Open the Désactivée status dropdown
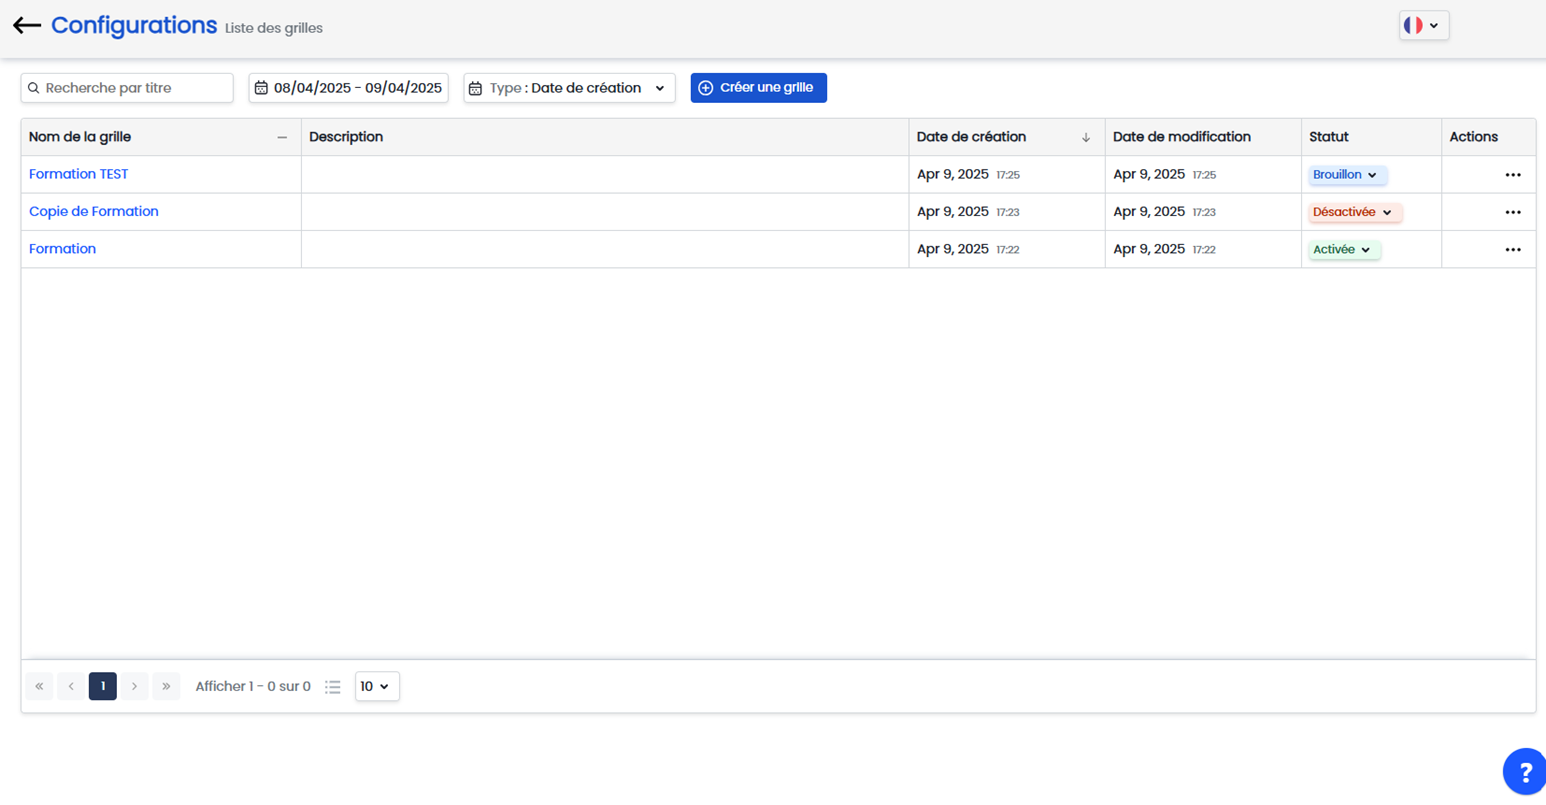The image size is (1546, 805). point(1353,212)
